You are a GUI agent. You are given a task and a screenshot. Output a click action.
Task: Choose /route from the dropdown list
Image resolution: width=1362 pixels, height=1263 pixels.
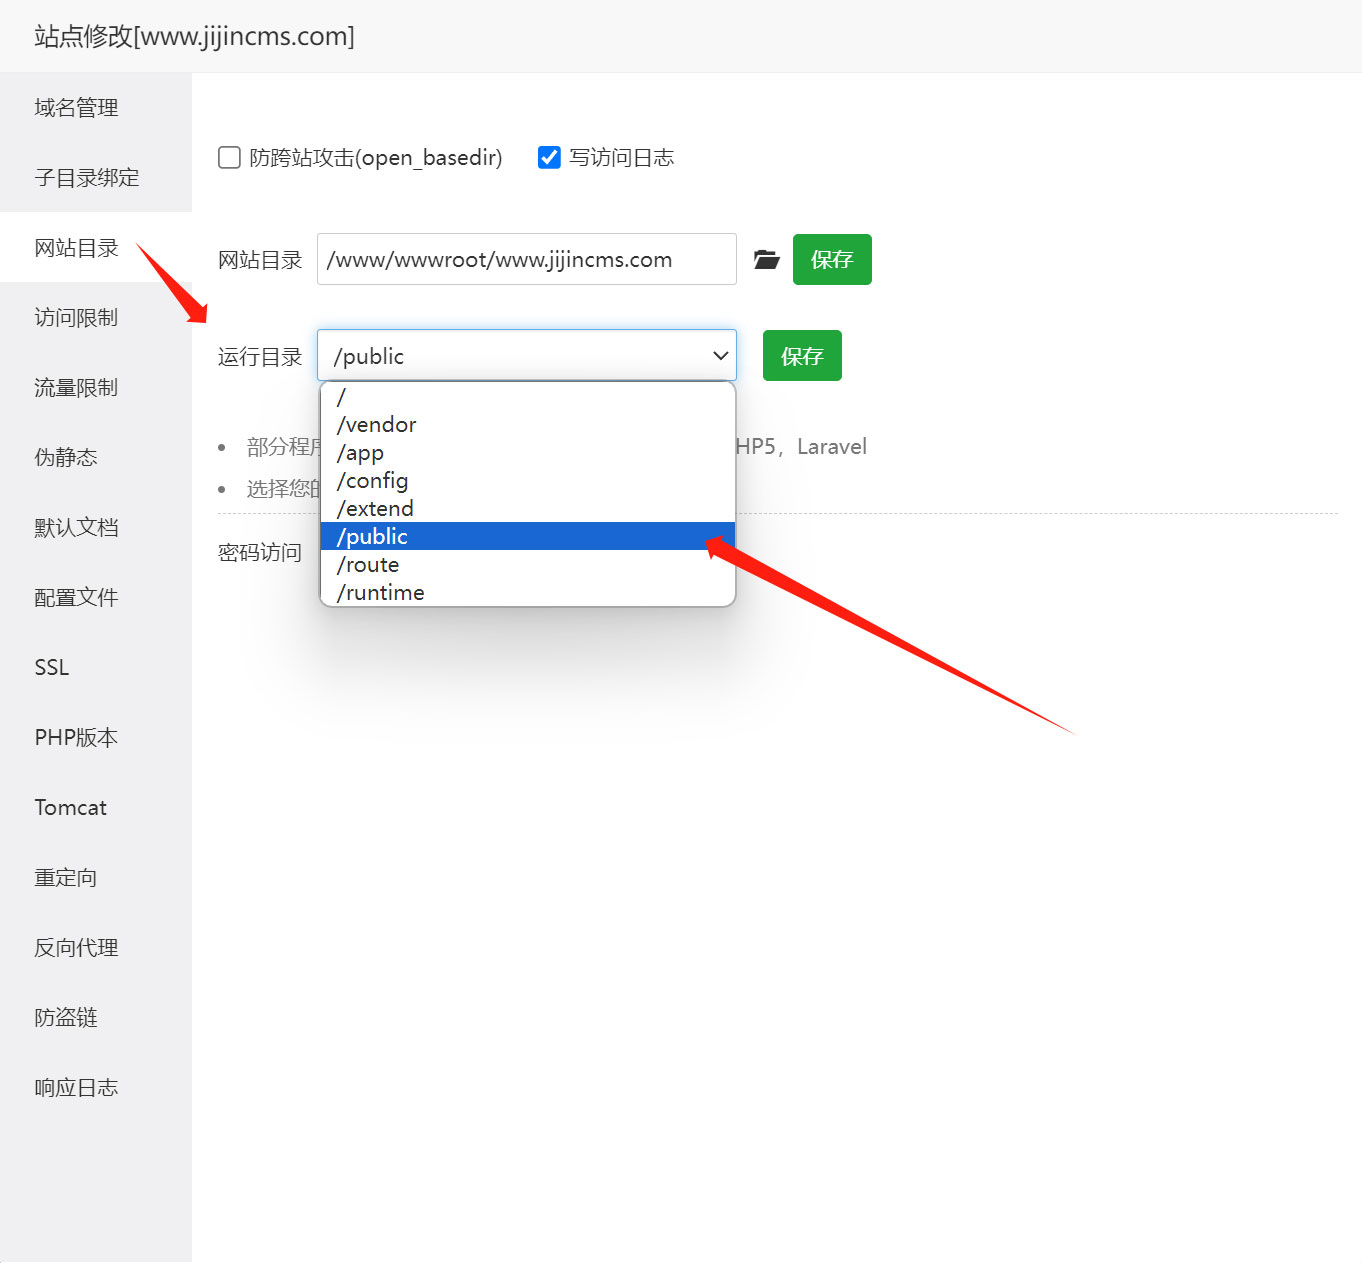click(528, 564)
